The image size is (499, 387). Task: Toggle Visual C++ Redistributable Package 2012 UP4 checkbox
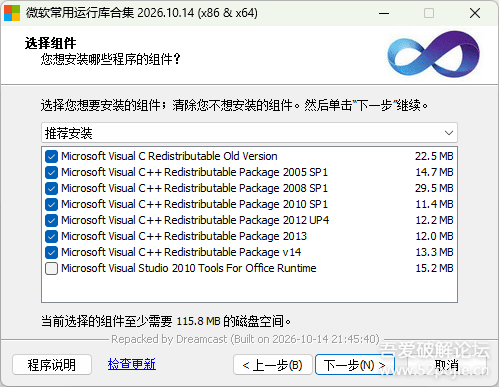click(x=51, y=220)
